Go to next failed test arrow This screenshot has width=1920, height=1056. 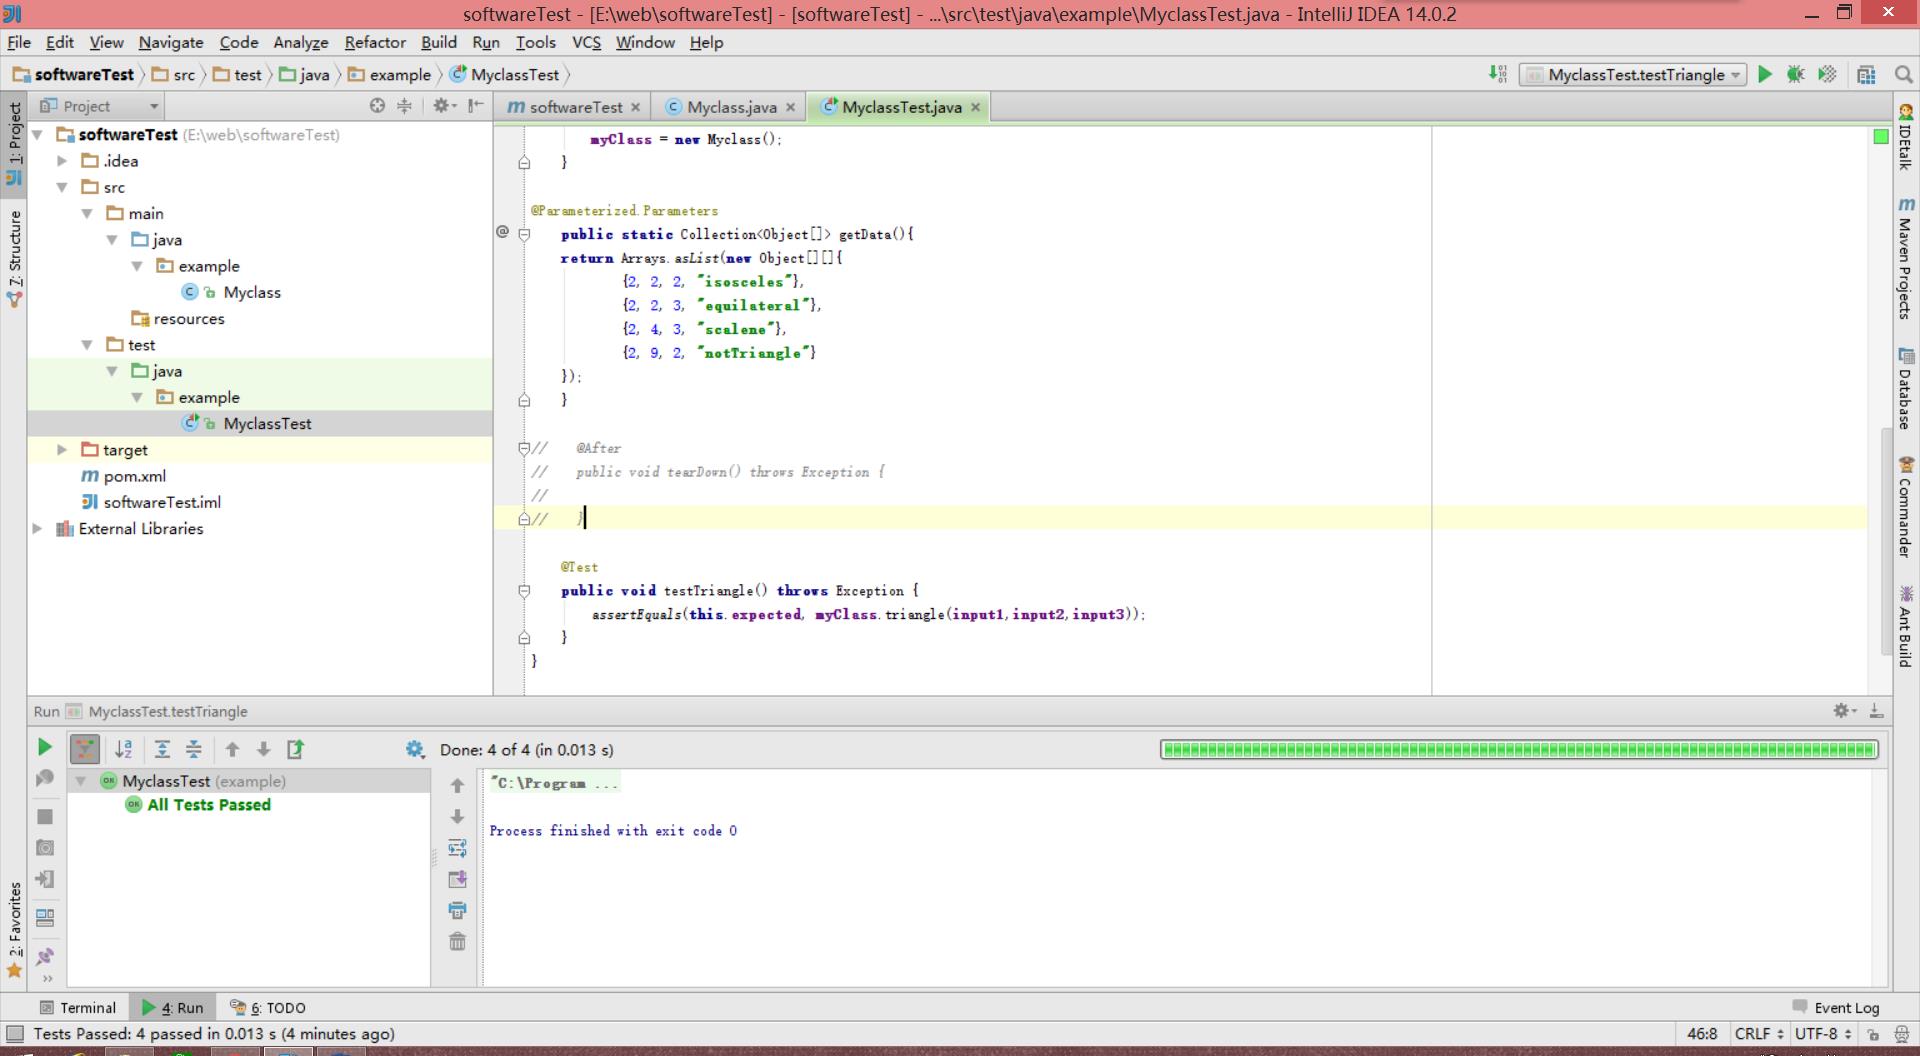point(264,749)
